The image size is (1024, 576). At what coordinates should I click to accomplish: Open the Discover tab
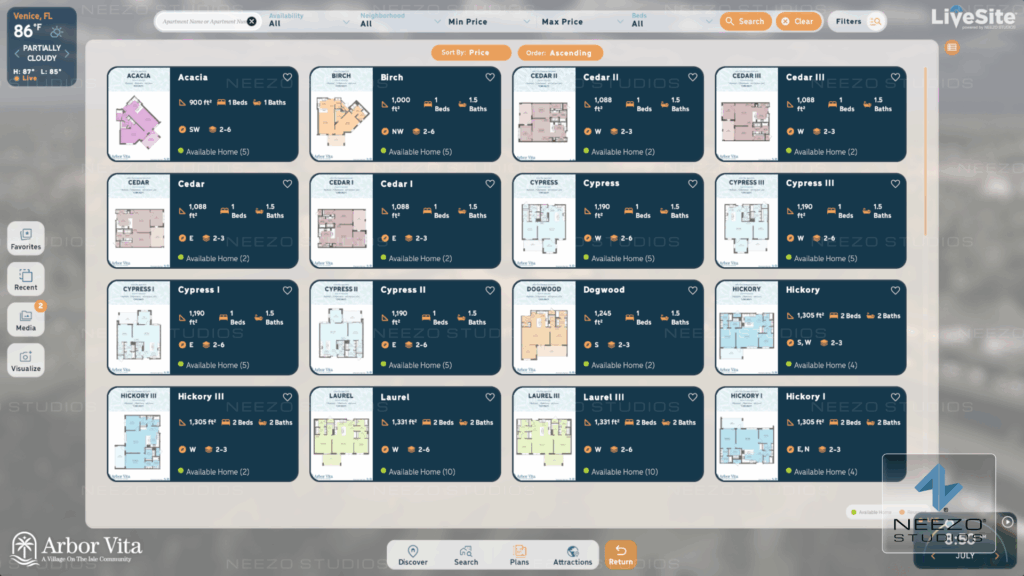413,555
